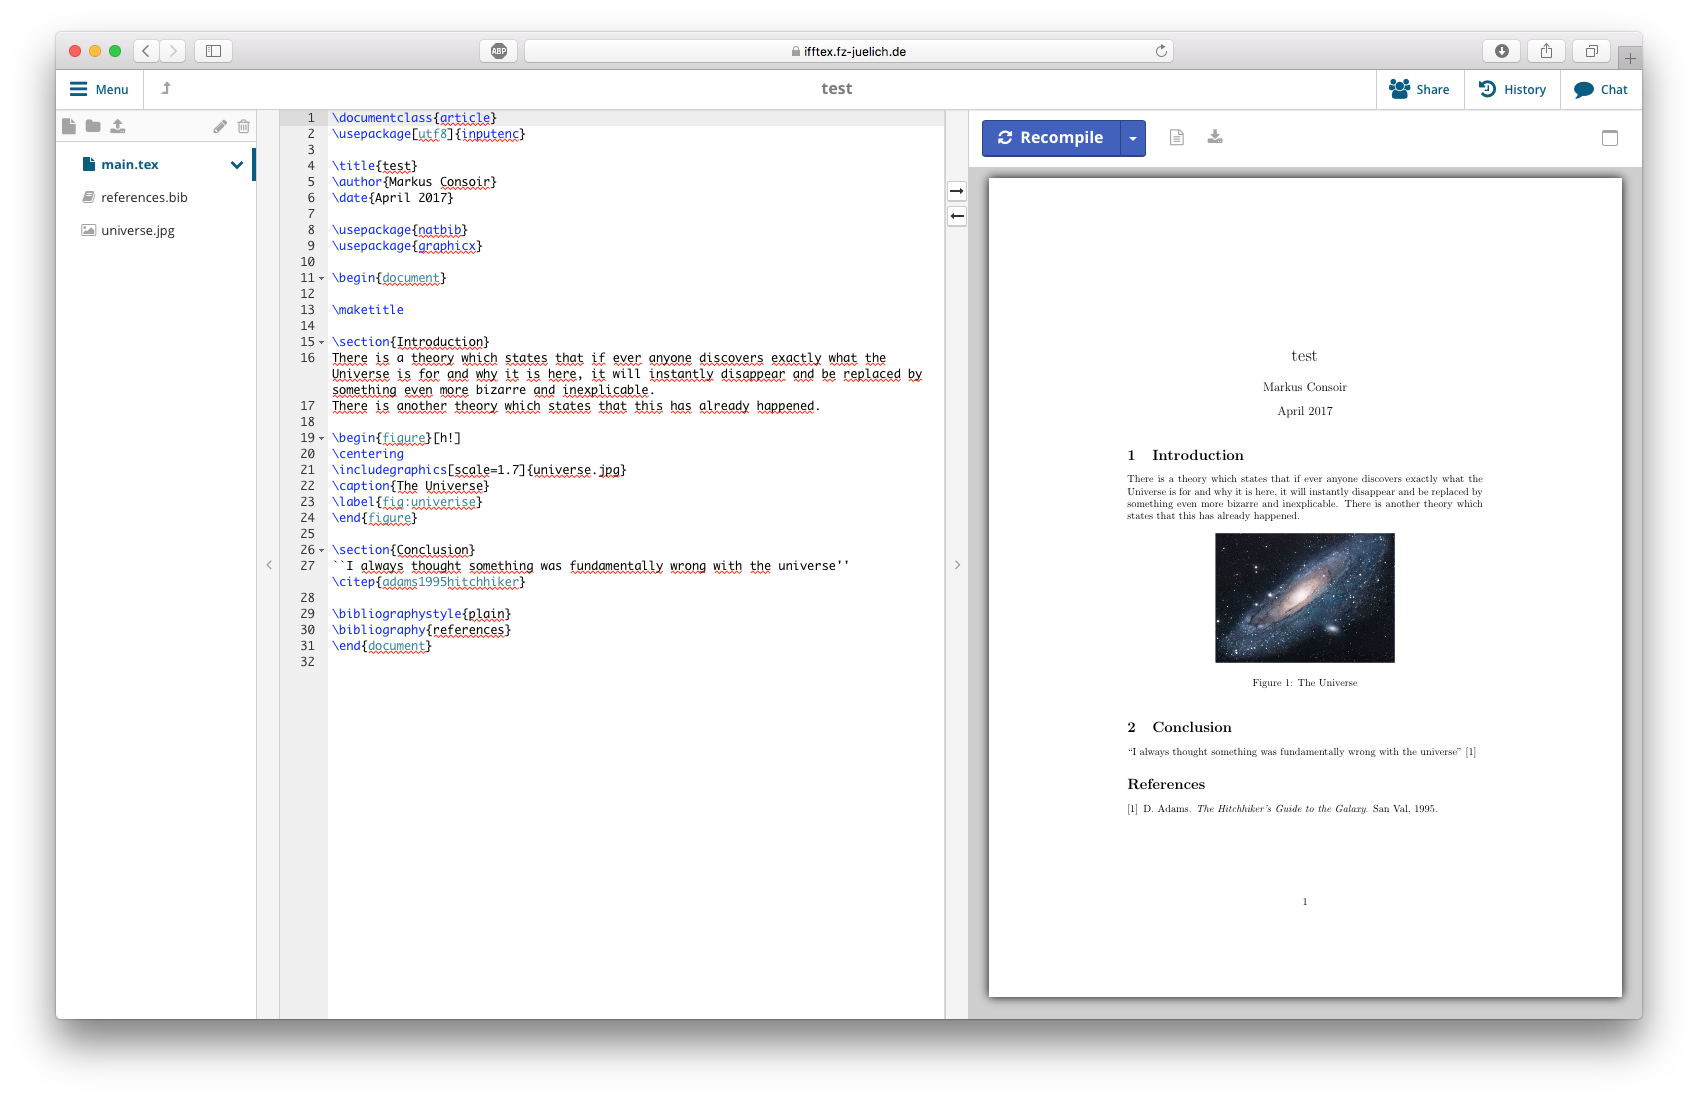Click the upload file icon in sidebar
The image size is (1698, 1099).
click(118, 126)
